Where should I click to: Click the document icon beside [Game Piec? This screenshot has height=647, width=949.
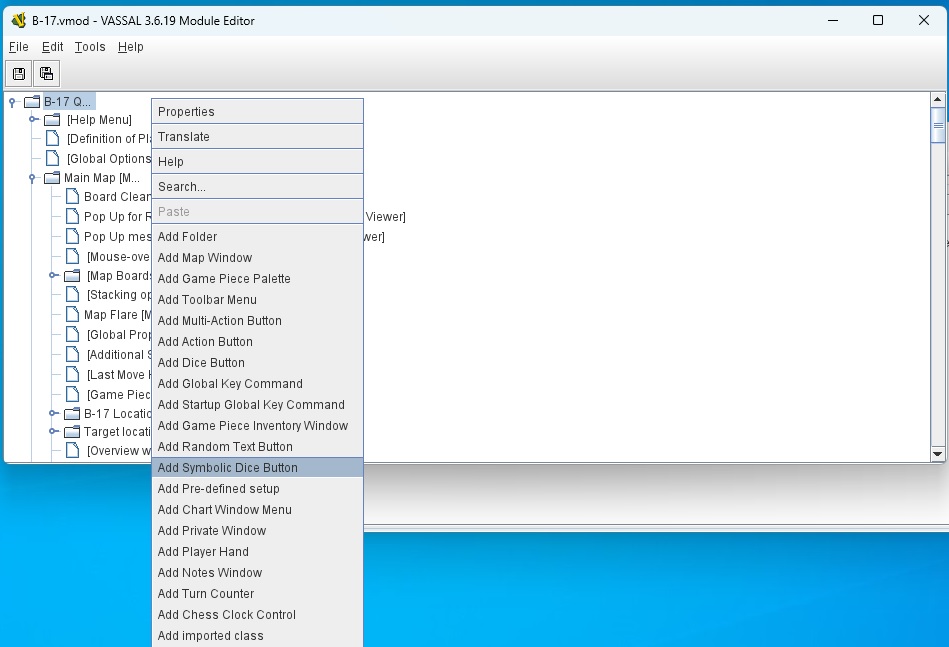point(73,395)
